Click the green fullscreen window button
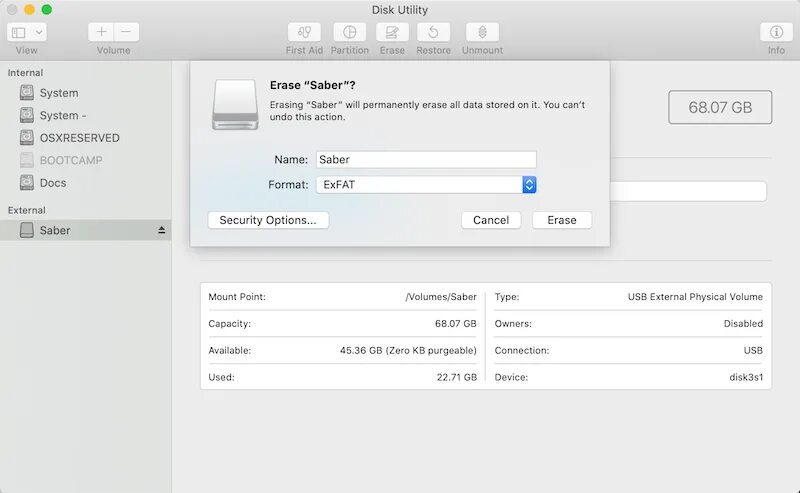The height and width of the screenshot is (493, 800). [46, 10]
